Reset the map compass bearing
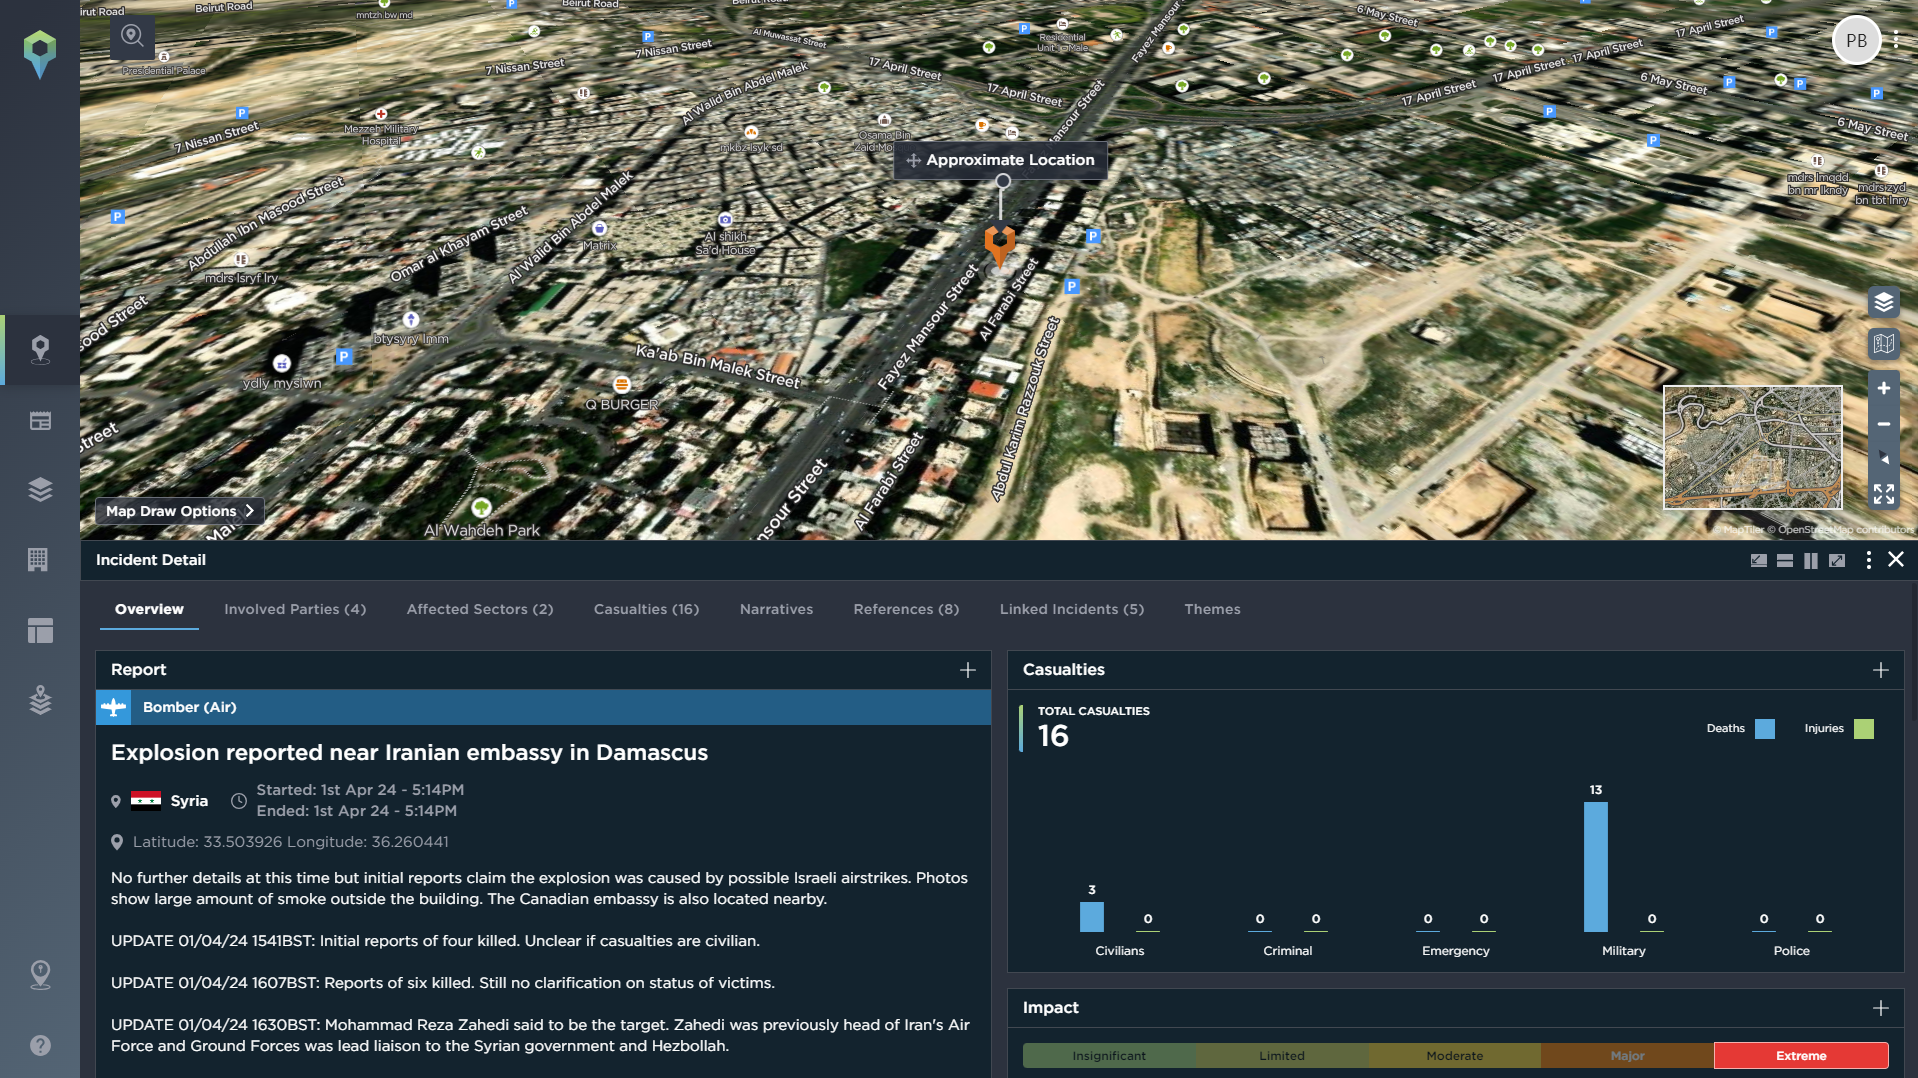Viewport: 1918px width, 1078px height. coord(1884,459)
